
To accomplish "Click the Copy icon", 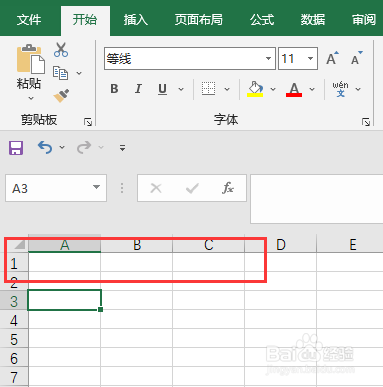I will (x=60, y=73).
